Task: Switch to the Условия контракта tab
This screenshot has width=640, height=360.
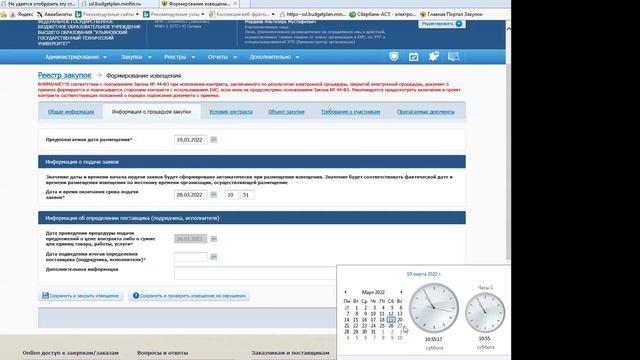Action: coord(231,111)
